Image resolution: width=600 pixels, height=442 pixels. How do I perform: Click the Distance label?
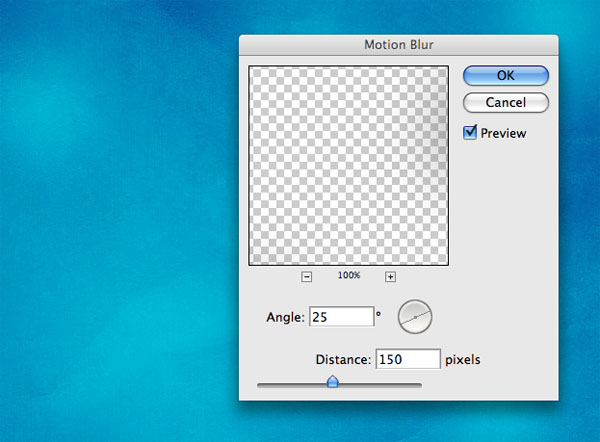[x=343, y=360]
